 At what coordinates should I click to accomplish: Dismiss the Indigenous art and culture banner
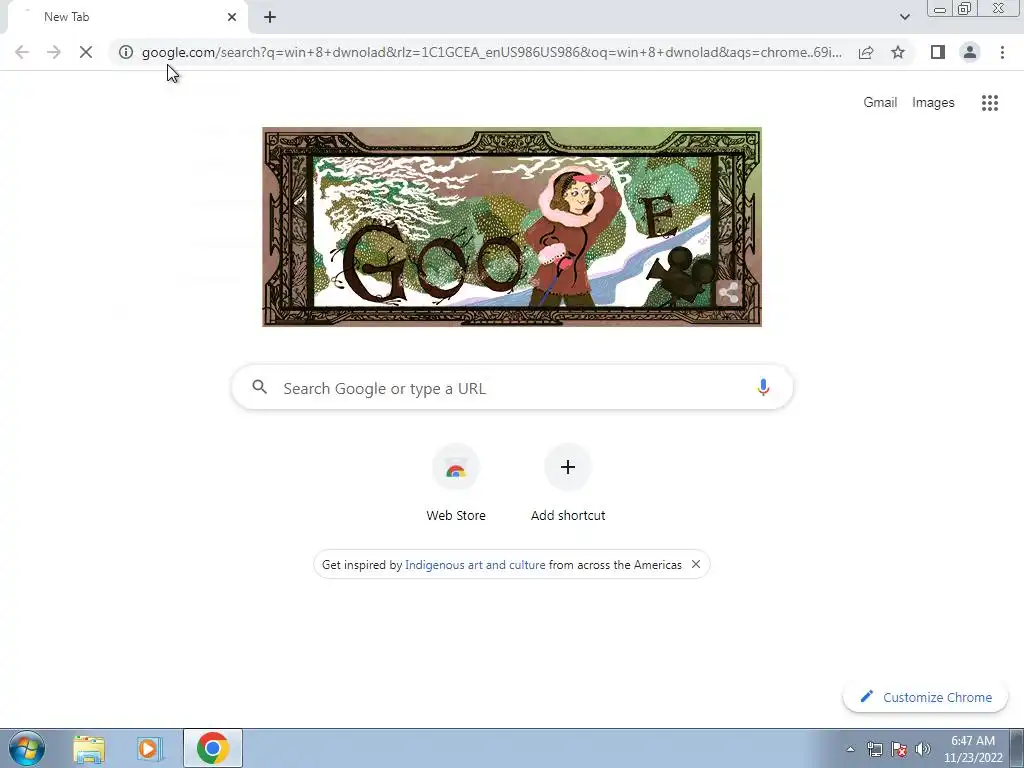coord(696,564)
